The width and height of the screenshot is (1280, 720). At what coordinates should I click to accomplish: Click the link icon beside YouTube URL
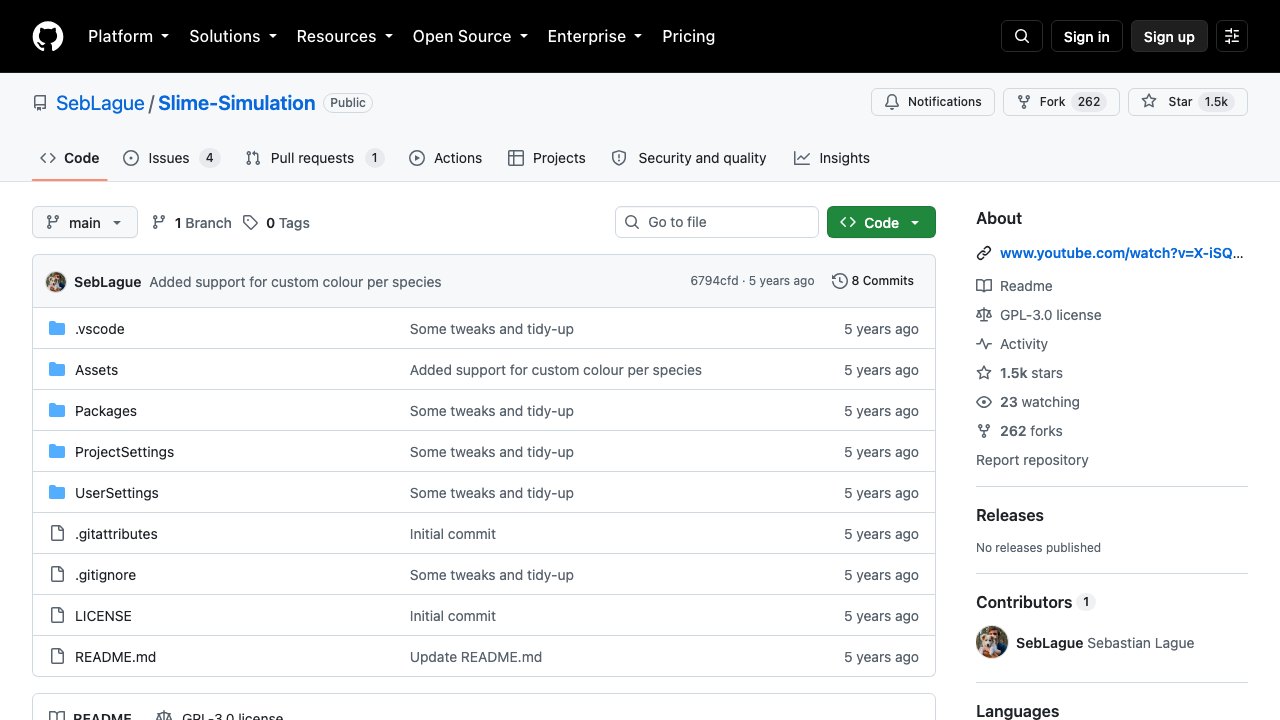click(x=984, y=253)
